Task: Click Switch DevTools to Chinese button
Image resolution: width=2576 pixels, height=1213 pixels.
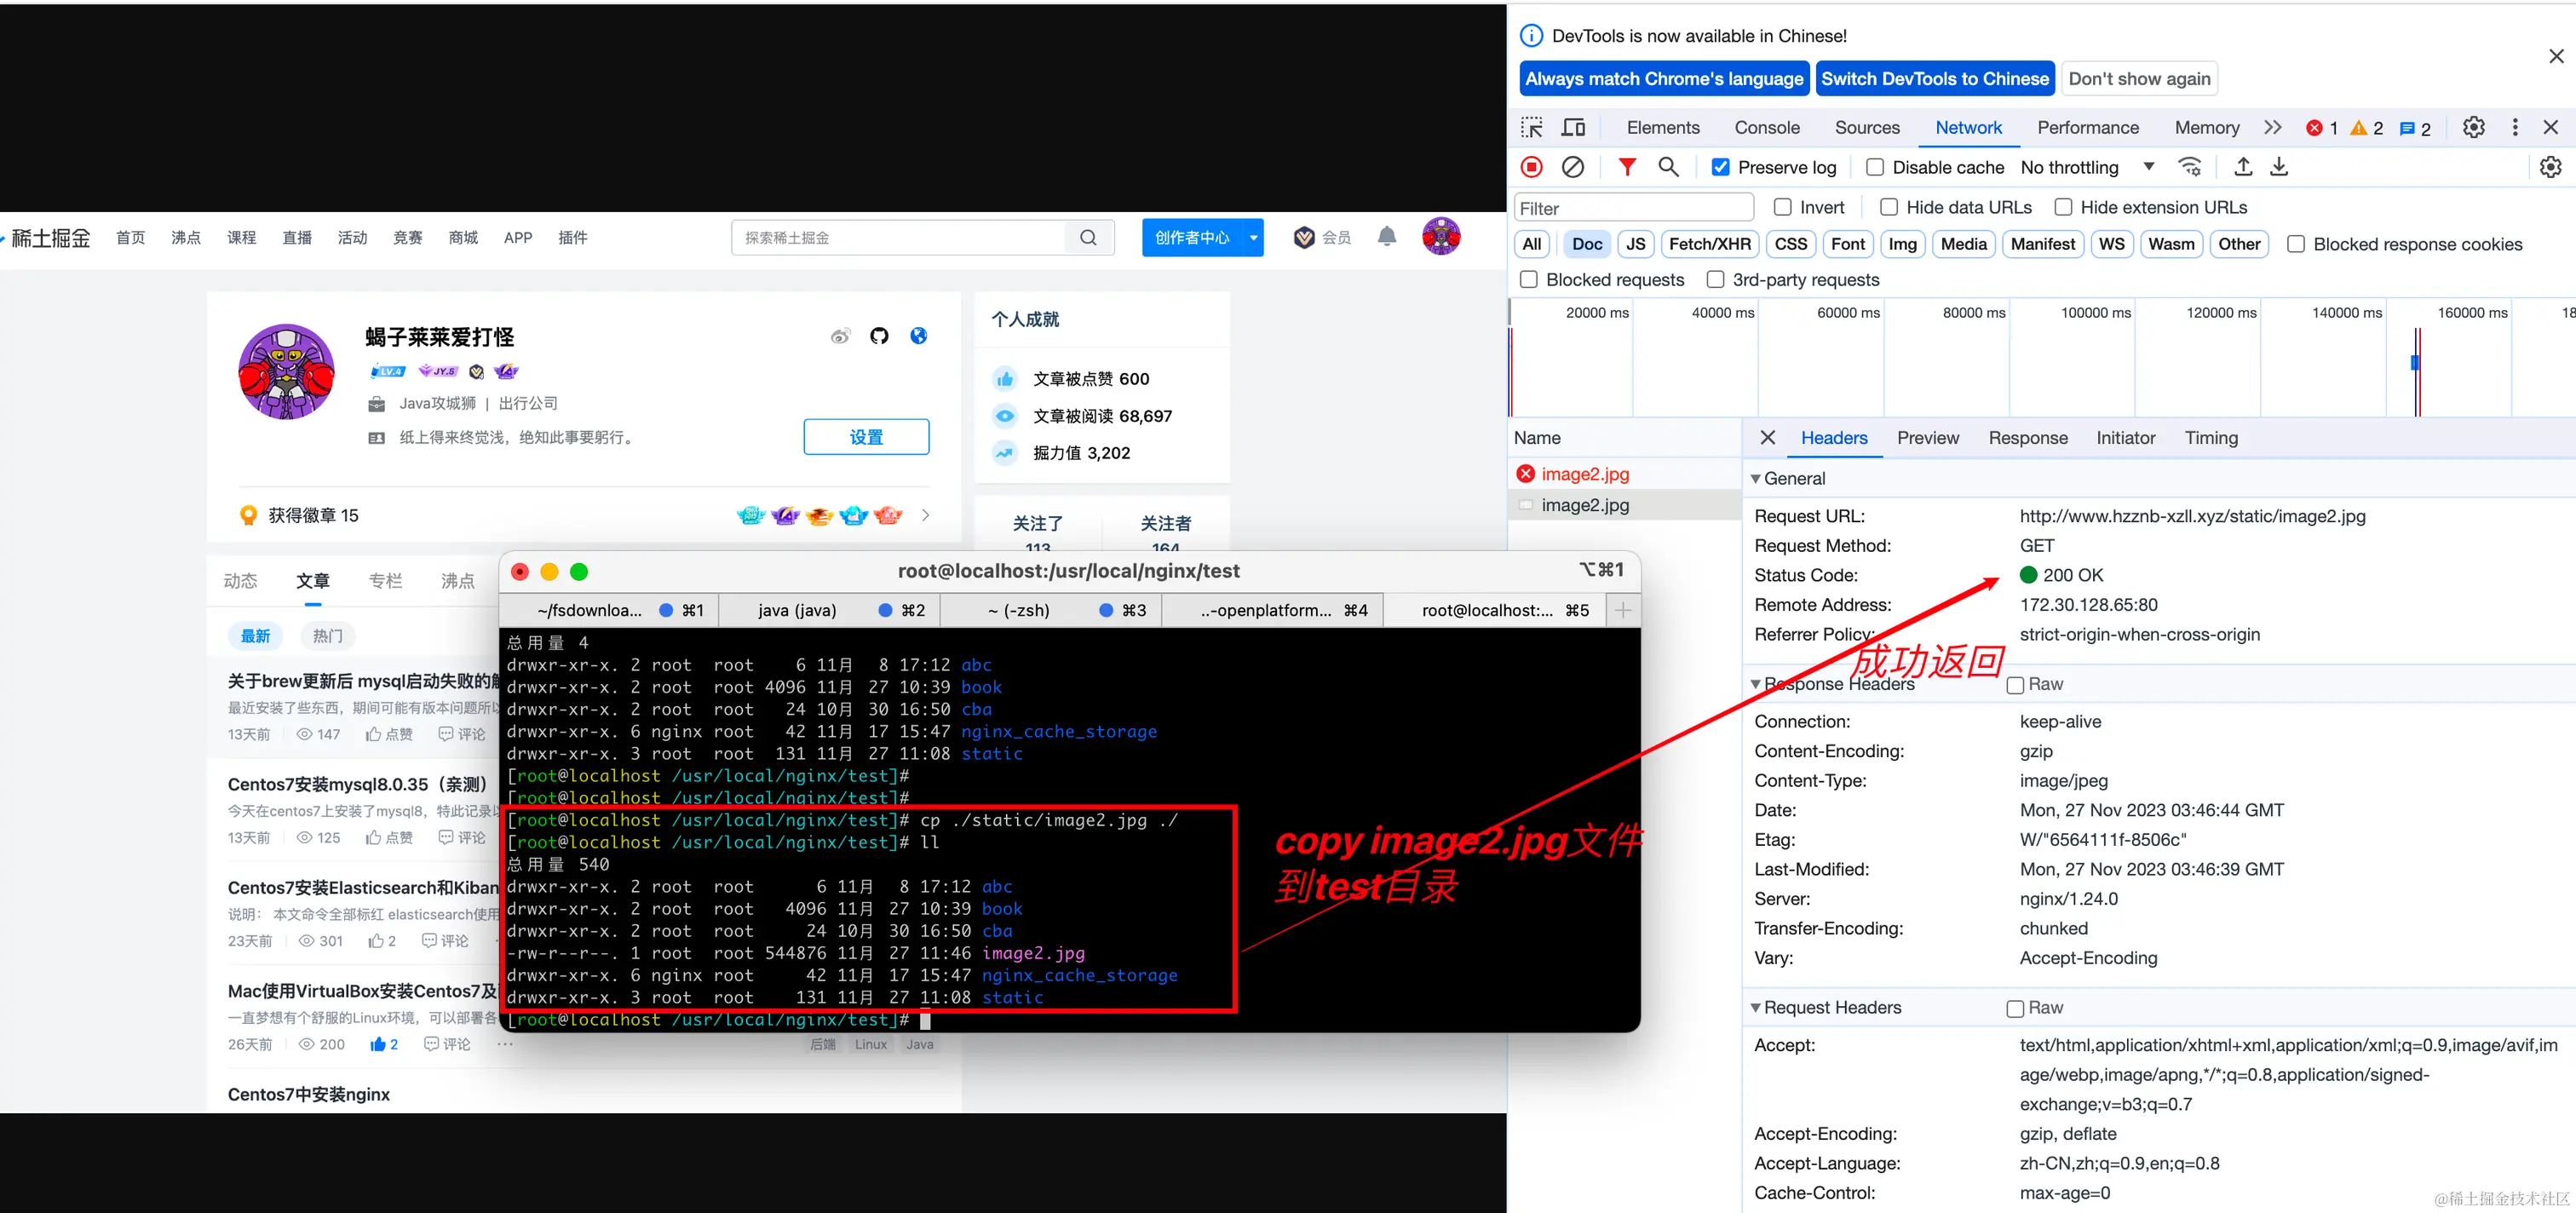Action: (1934, 79)
